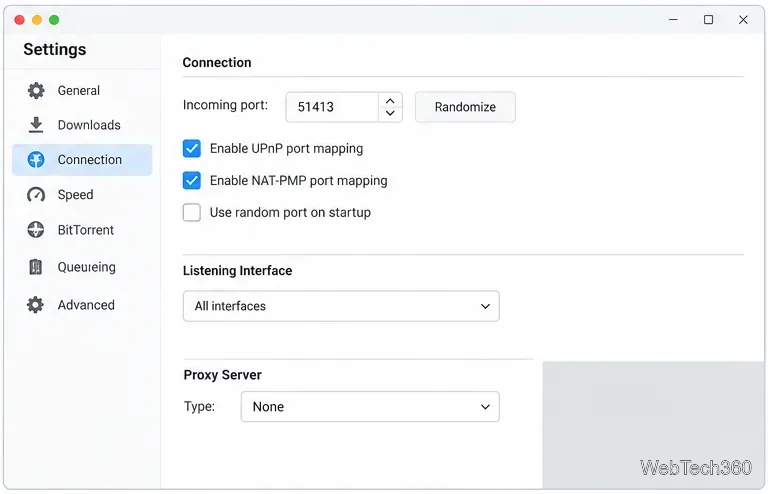Open the BitTorrent settings page

pos(86,230)
